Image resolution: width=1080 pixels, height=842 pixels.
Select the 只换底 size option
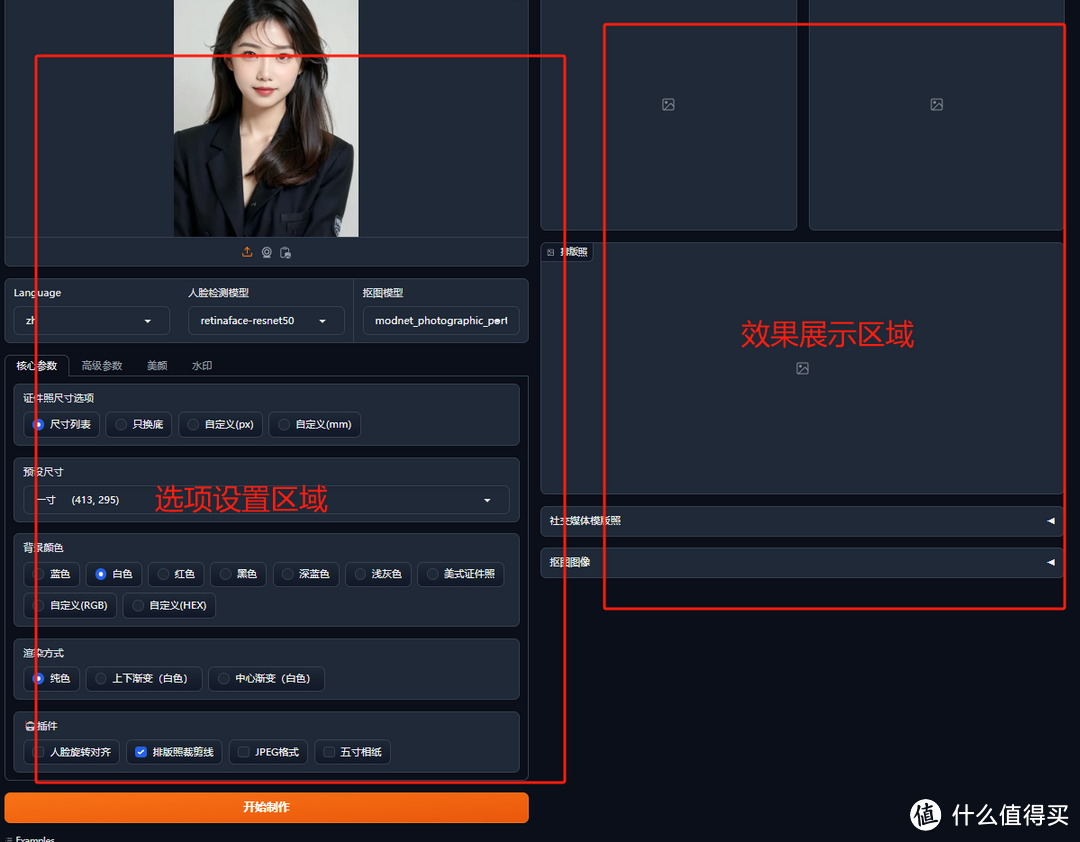(121, 424)
